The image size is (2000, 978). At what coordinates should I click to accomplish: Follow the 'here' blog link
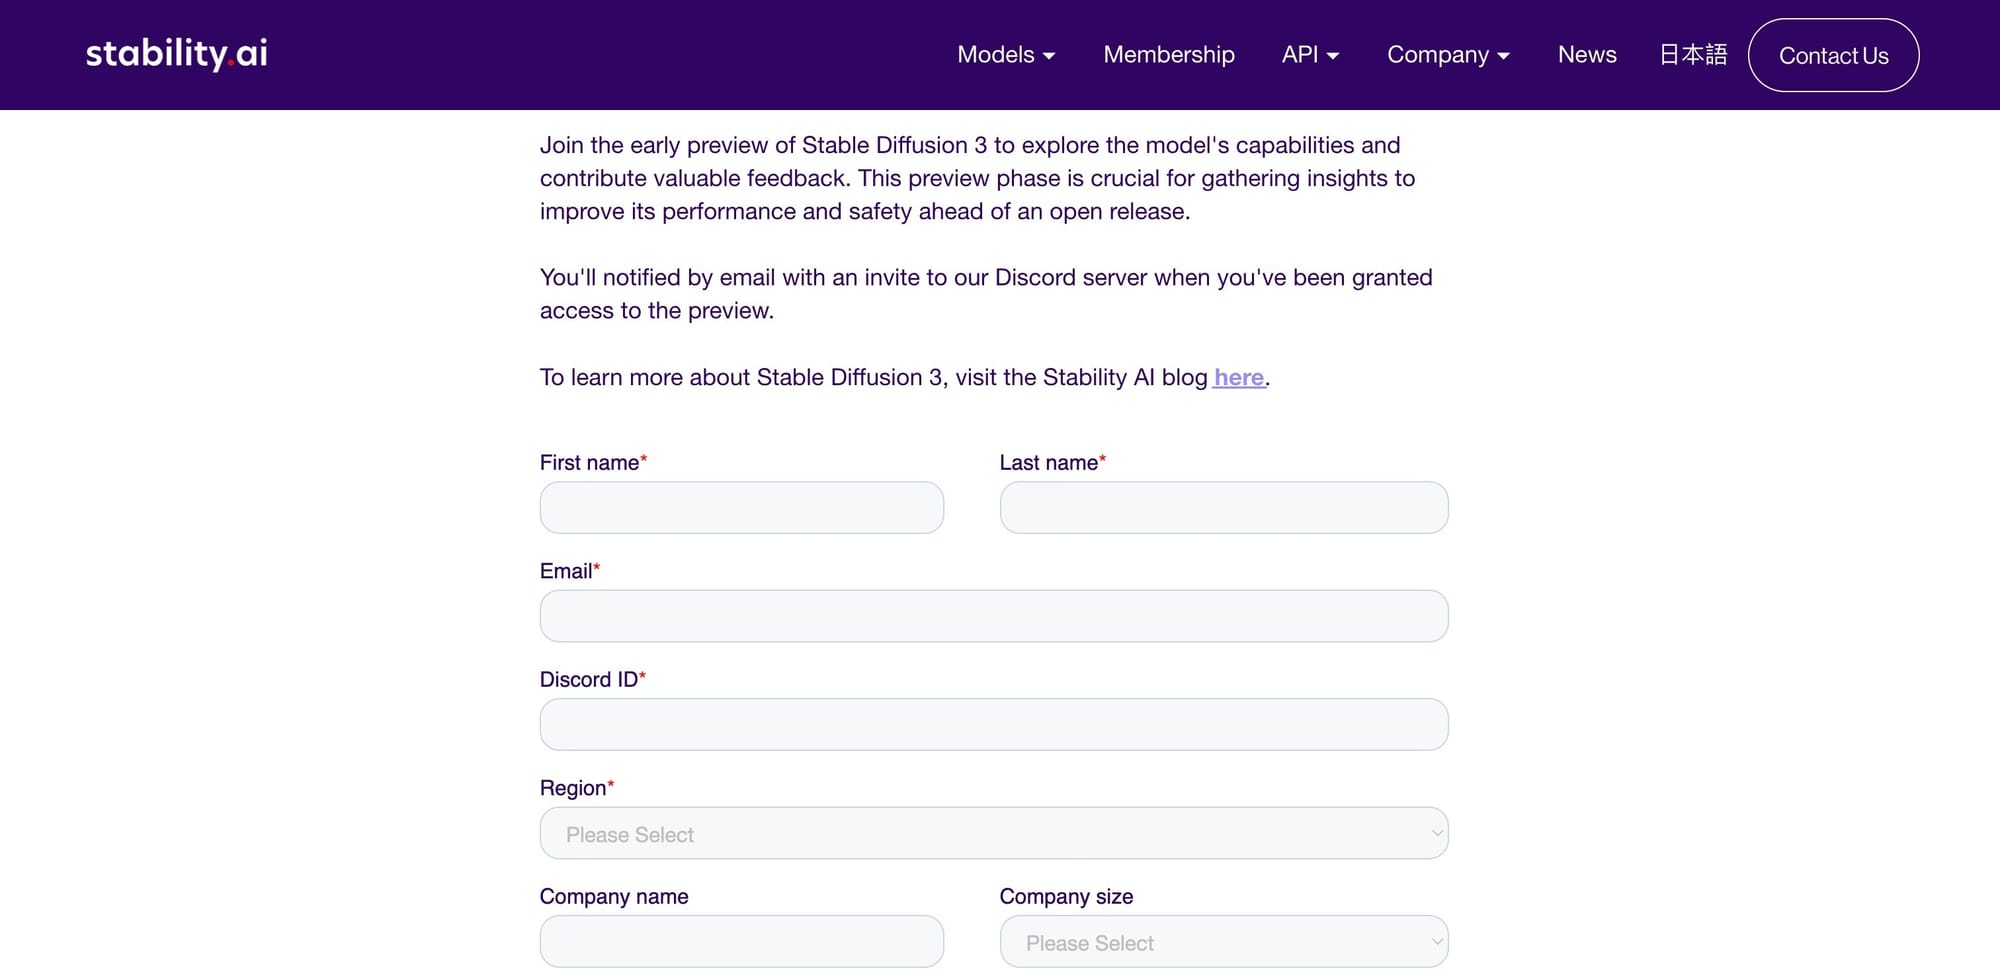pos(1238,377)
